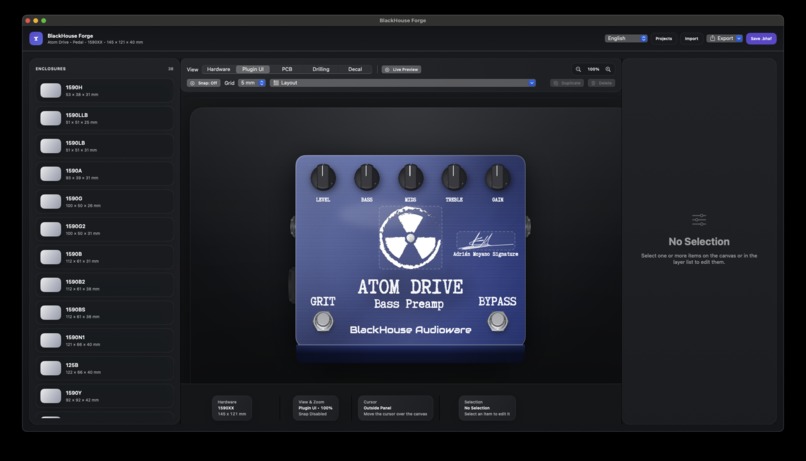Expand the Export options arrow

739,39
